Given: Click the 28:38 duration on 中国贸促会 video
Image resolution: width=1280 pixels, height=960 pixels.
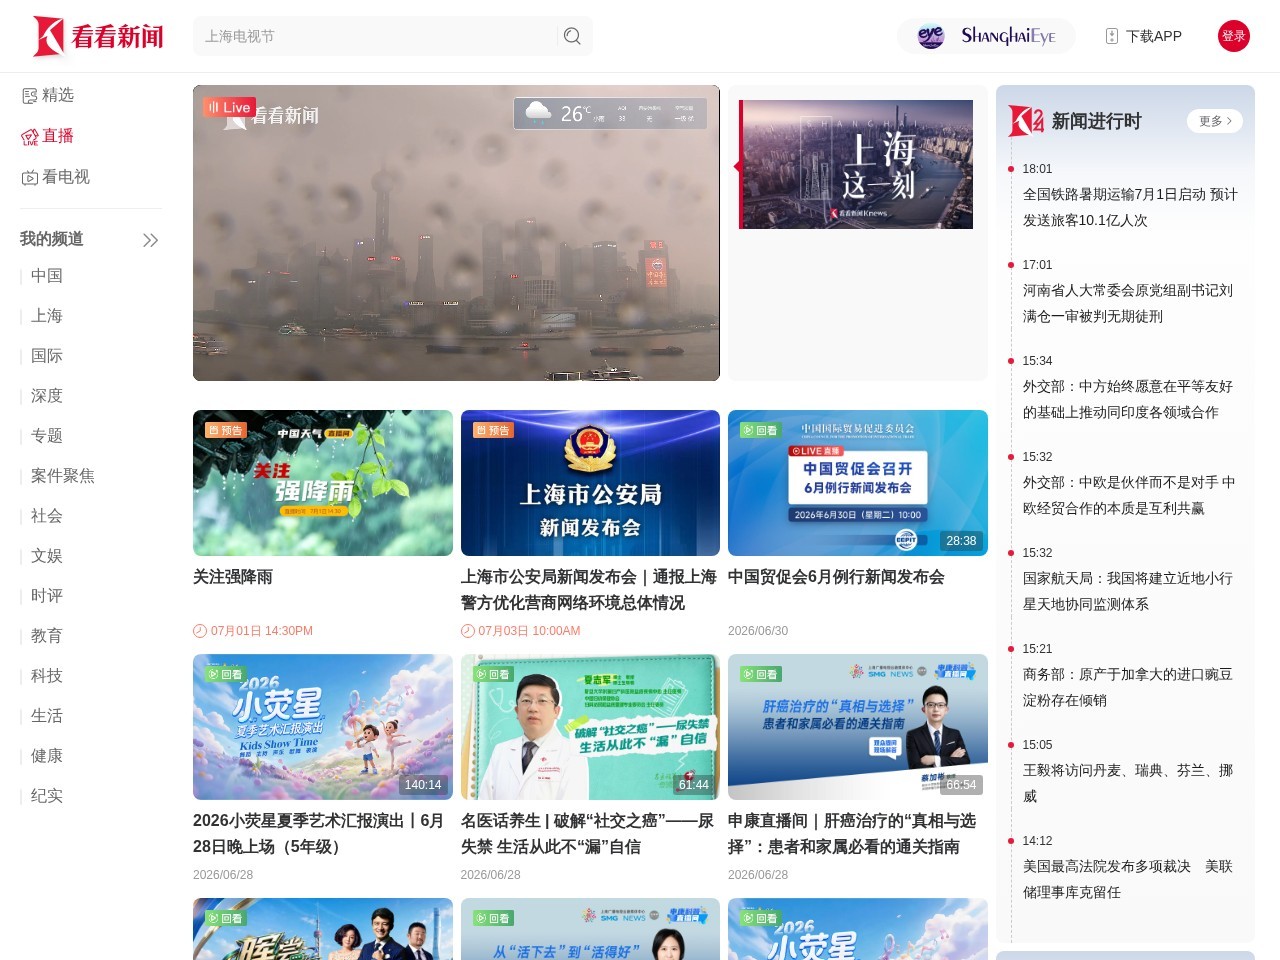Looking at the screenshot, I should 961,541.
